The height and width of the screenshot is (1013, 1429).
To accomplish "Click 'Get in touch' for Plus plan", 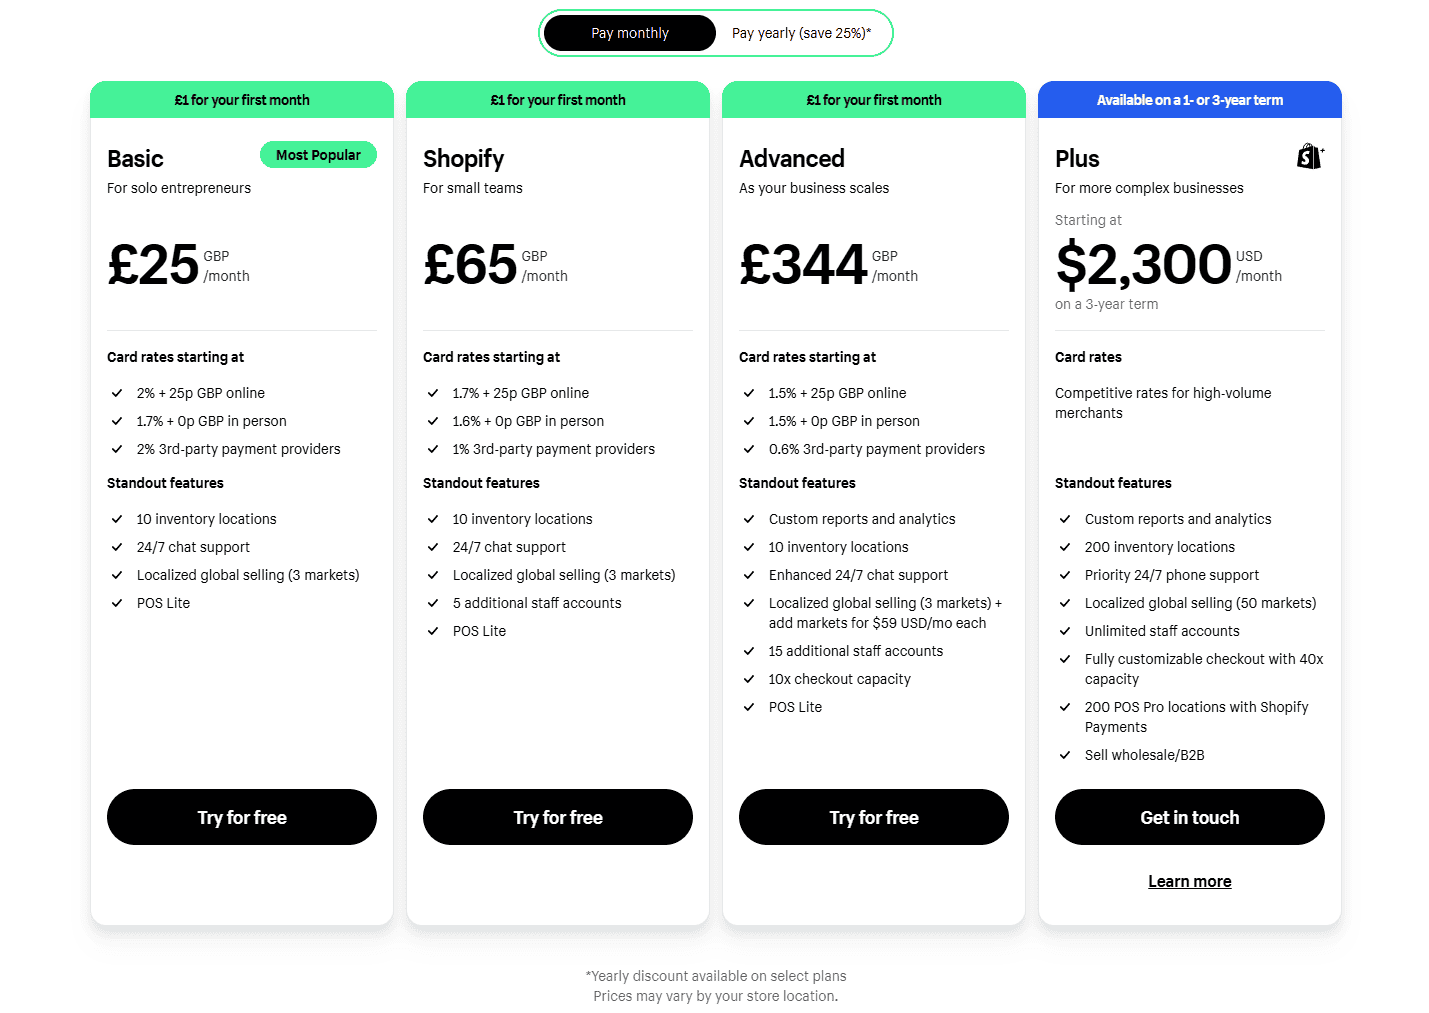I will [1190, 817].
